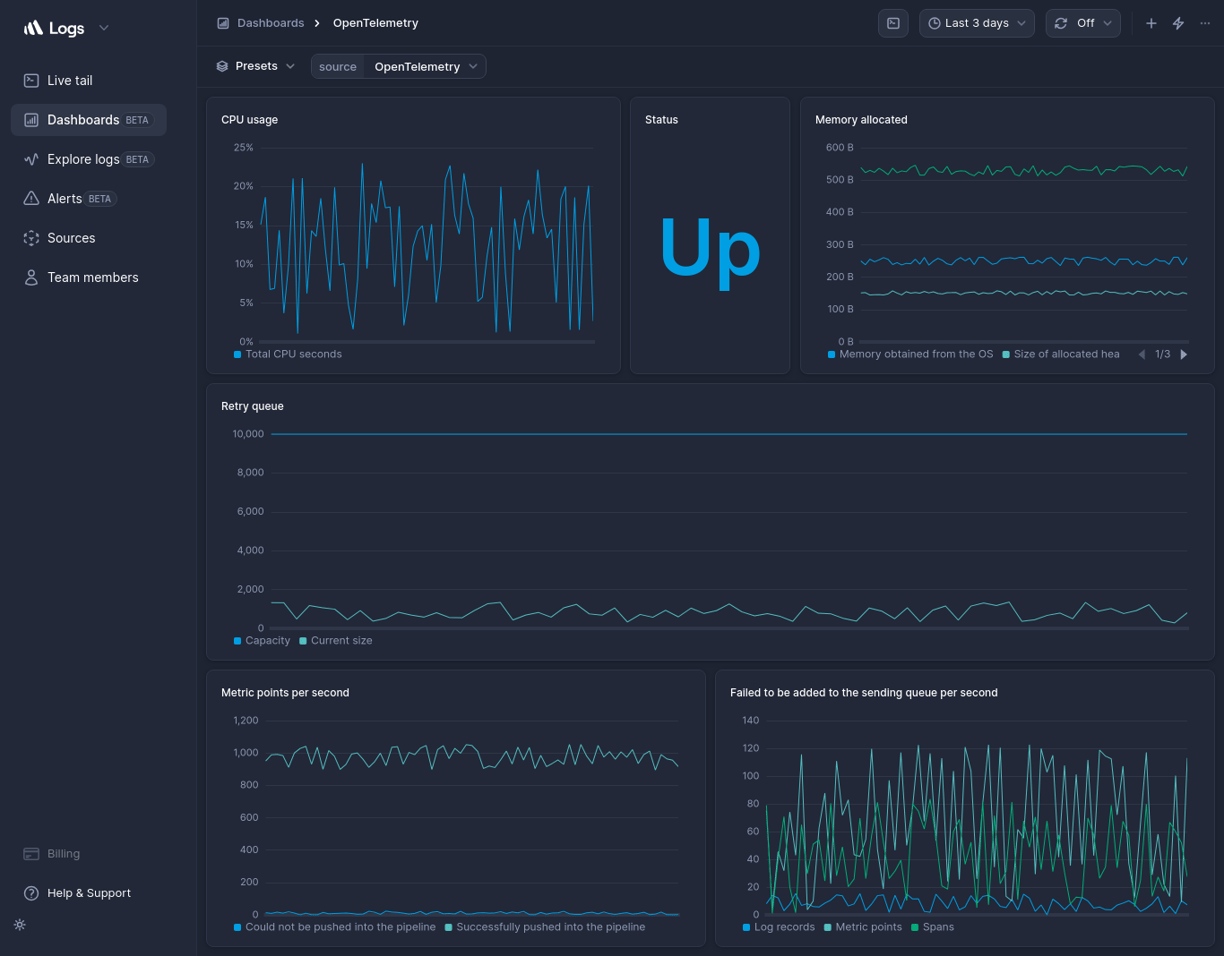
Task: Go to next memory legend page
Action: [x=1184, y=354]
